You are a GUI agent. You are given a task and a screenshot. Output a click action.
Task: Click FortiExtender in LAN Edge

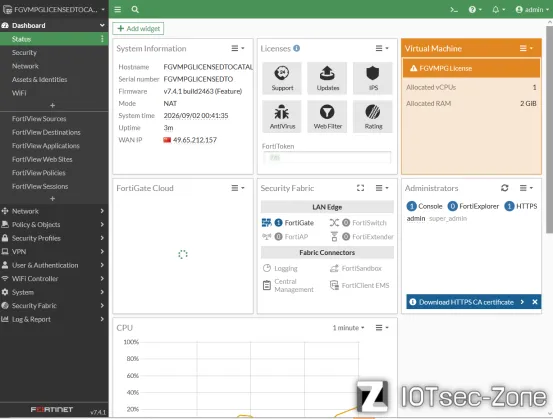click(x=362, y=237)
